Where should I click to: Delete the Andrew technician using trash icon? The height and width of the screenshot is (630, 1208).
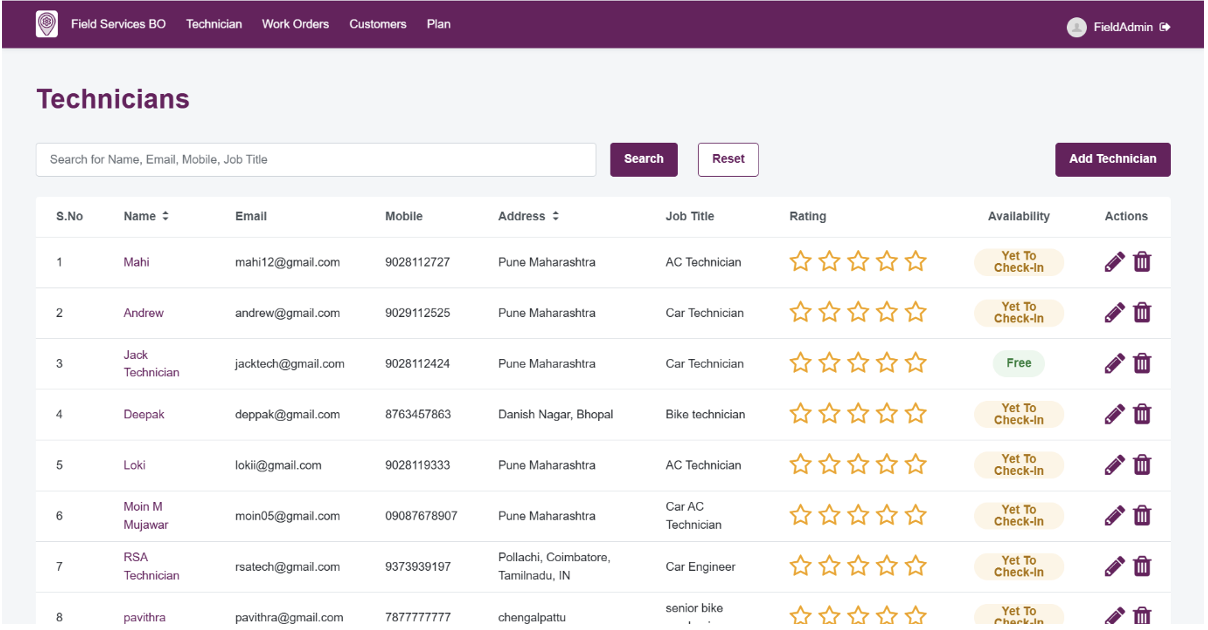1142,313
